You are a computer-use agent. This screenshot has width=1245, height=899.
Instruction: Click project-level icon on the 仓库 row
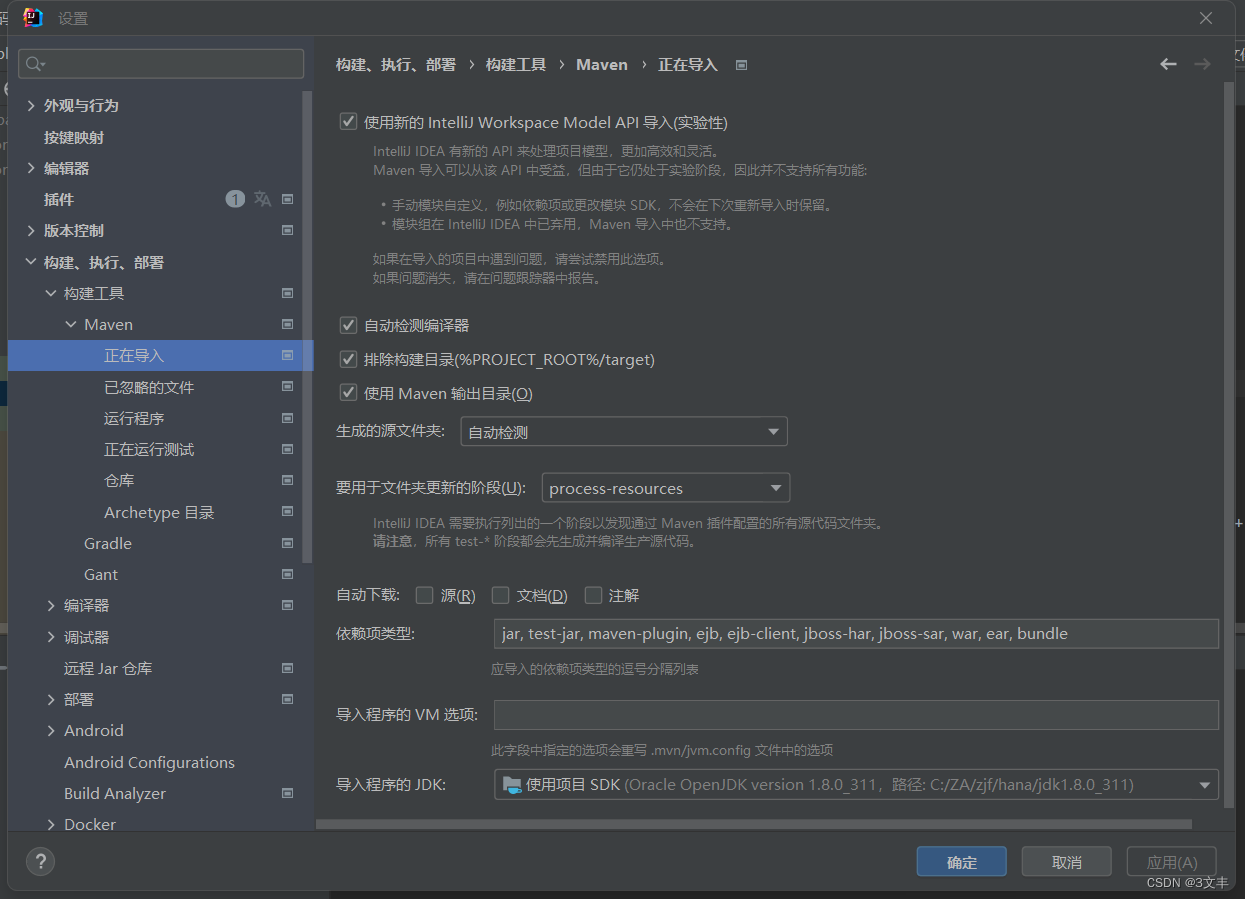click(x=288, y=480)
